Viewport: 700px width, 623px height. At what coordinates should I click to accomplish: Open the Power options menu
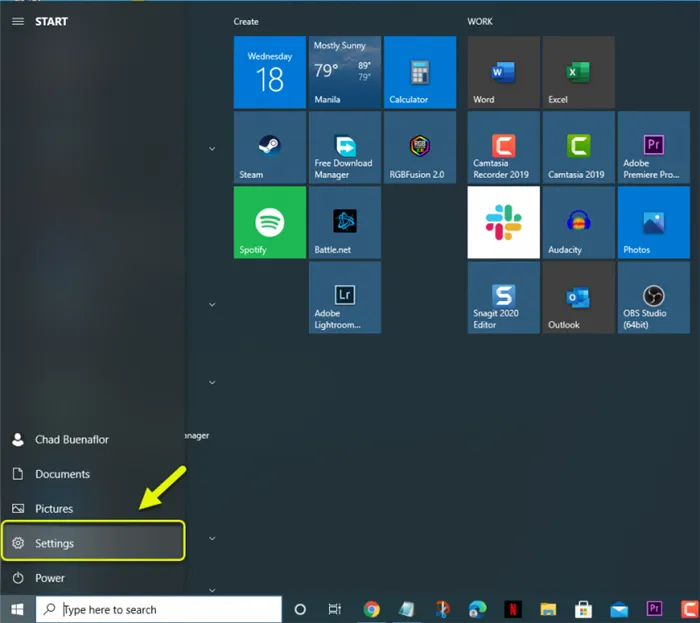tap(93, 578)
